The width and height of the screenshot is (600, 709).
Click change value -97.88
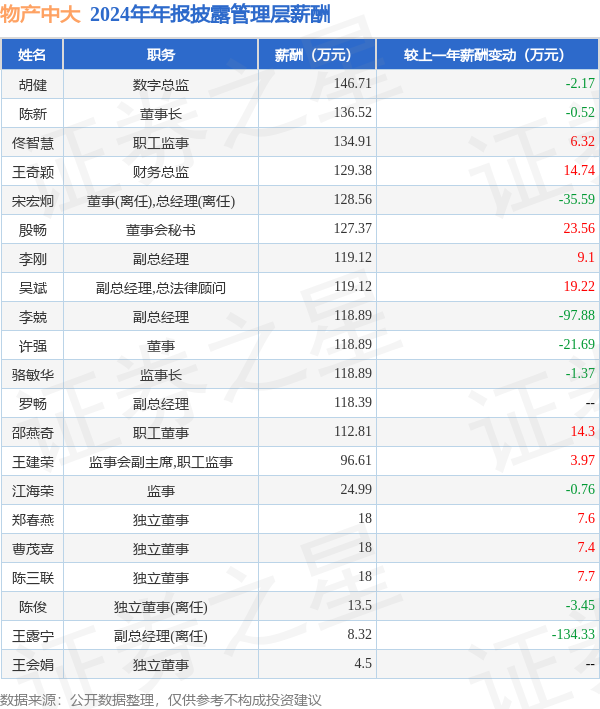(576, 315)
